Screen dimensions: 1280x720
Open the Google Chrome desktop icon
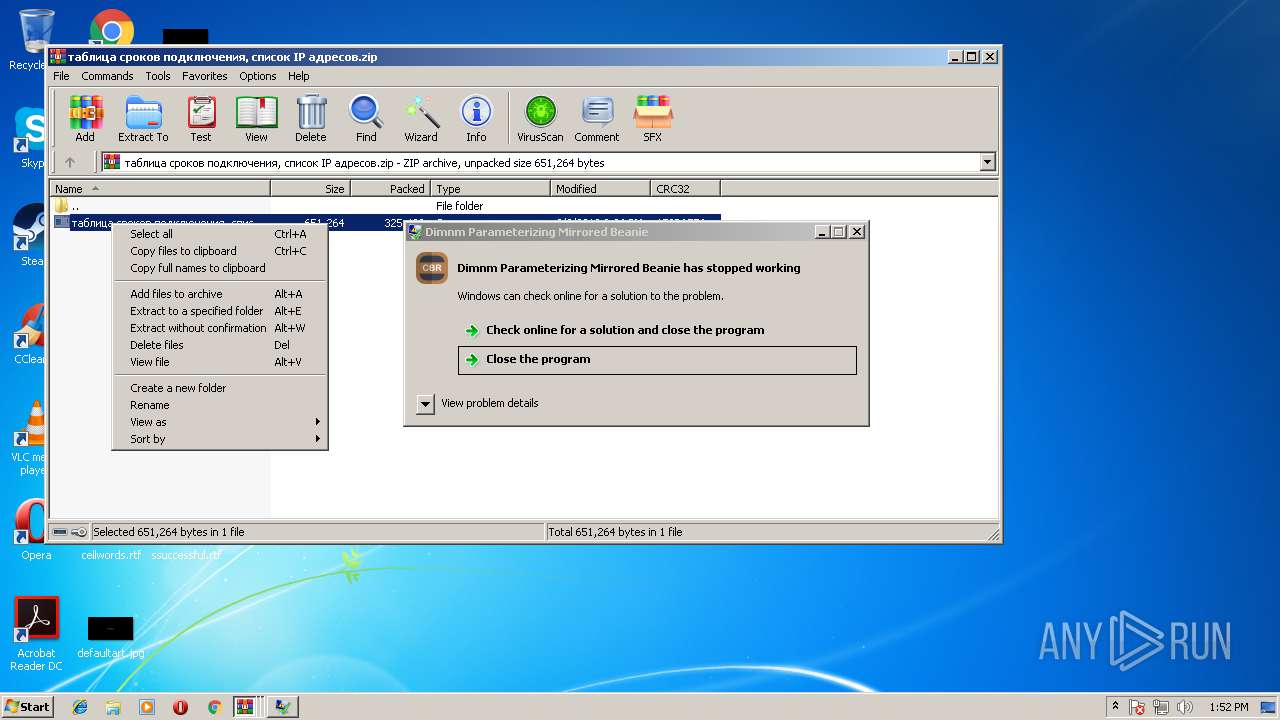[112, 30]
